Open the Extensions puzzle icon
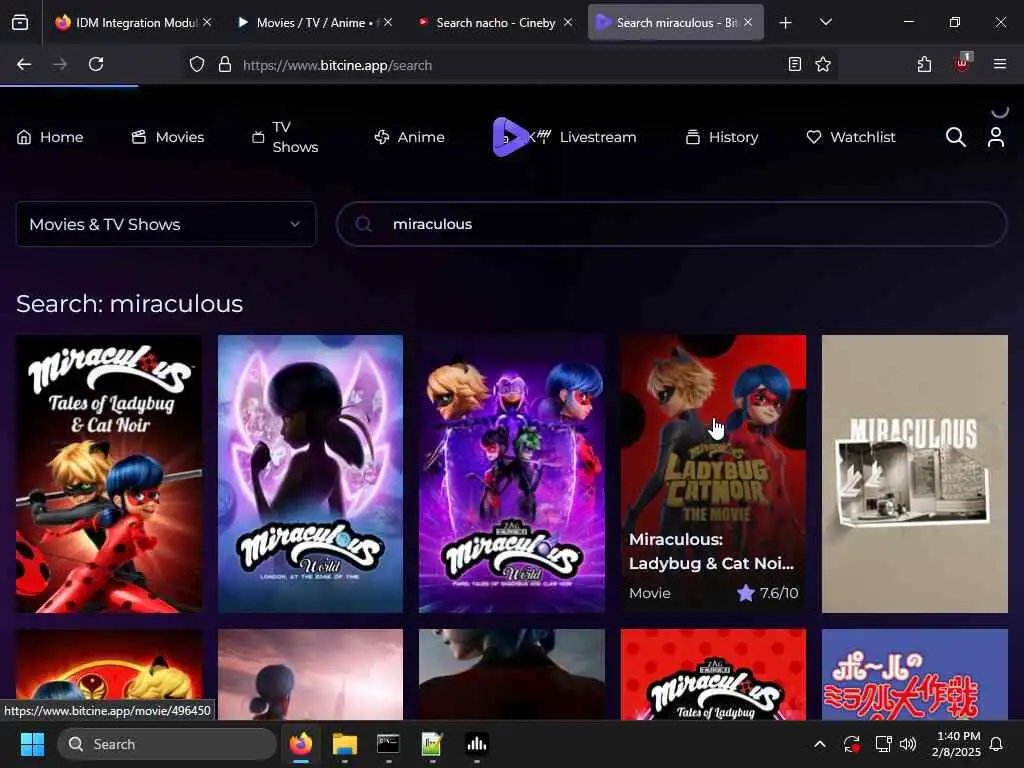 (924, 64)
